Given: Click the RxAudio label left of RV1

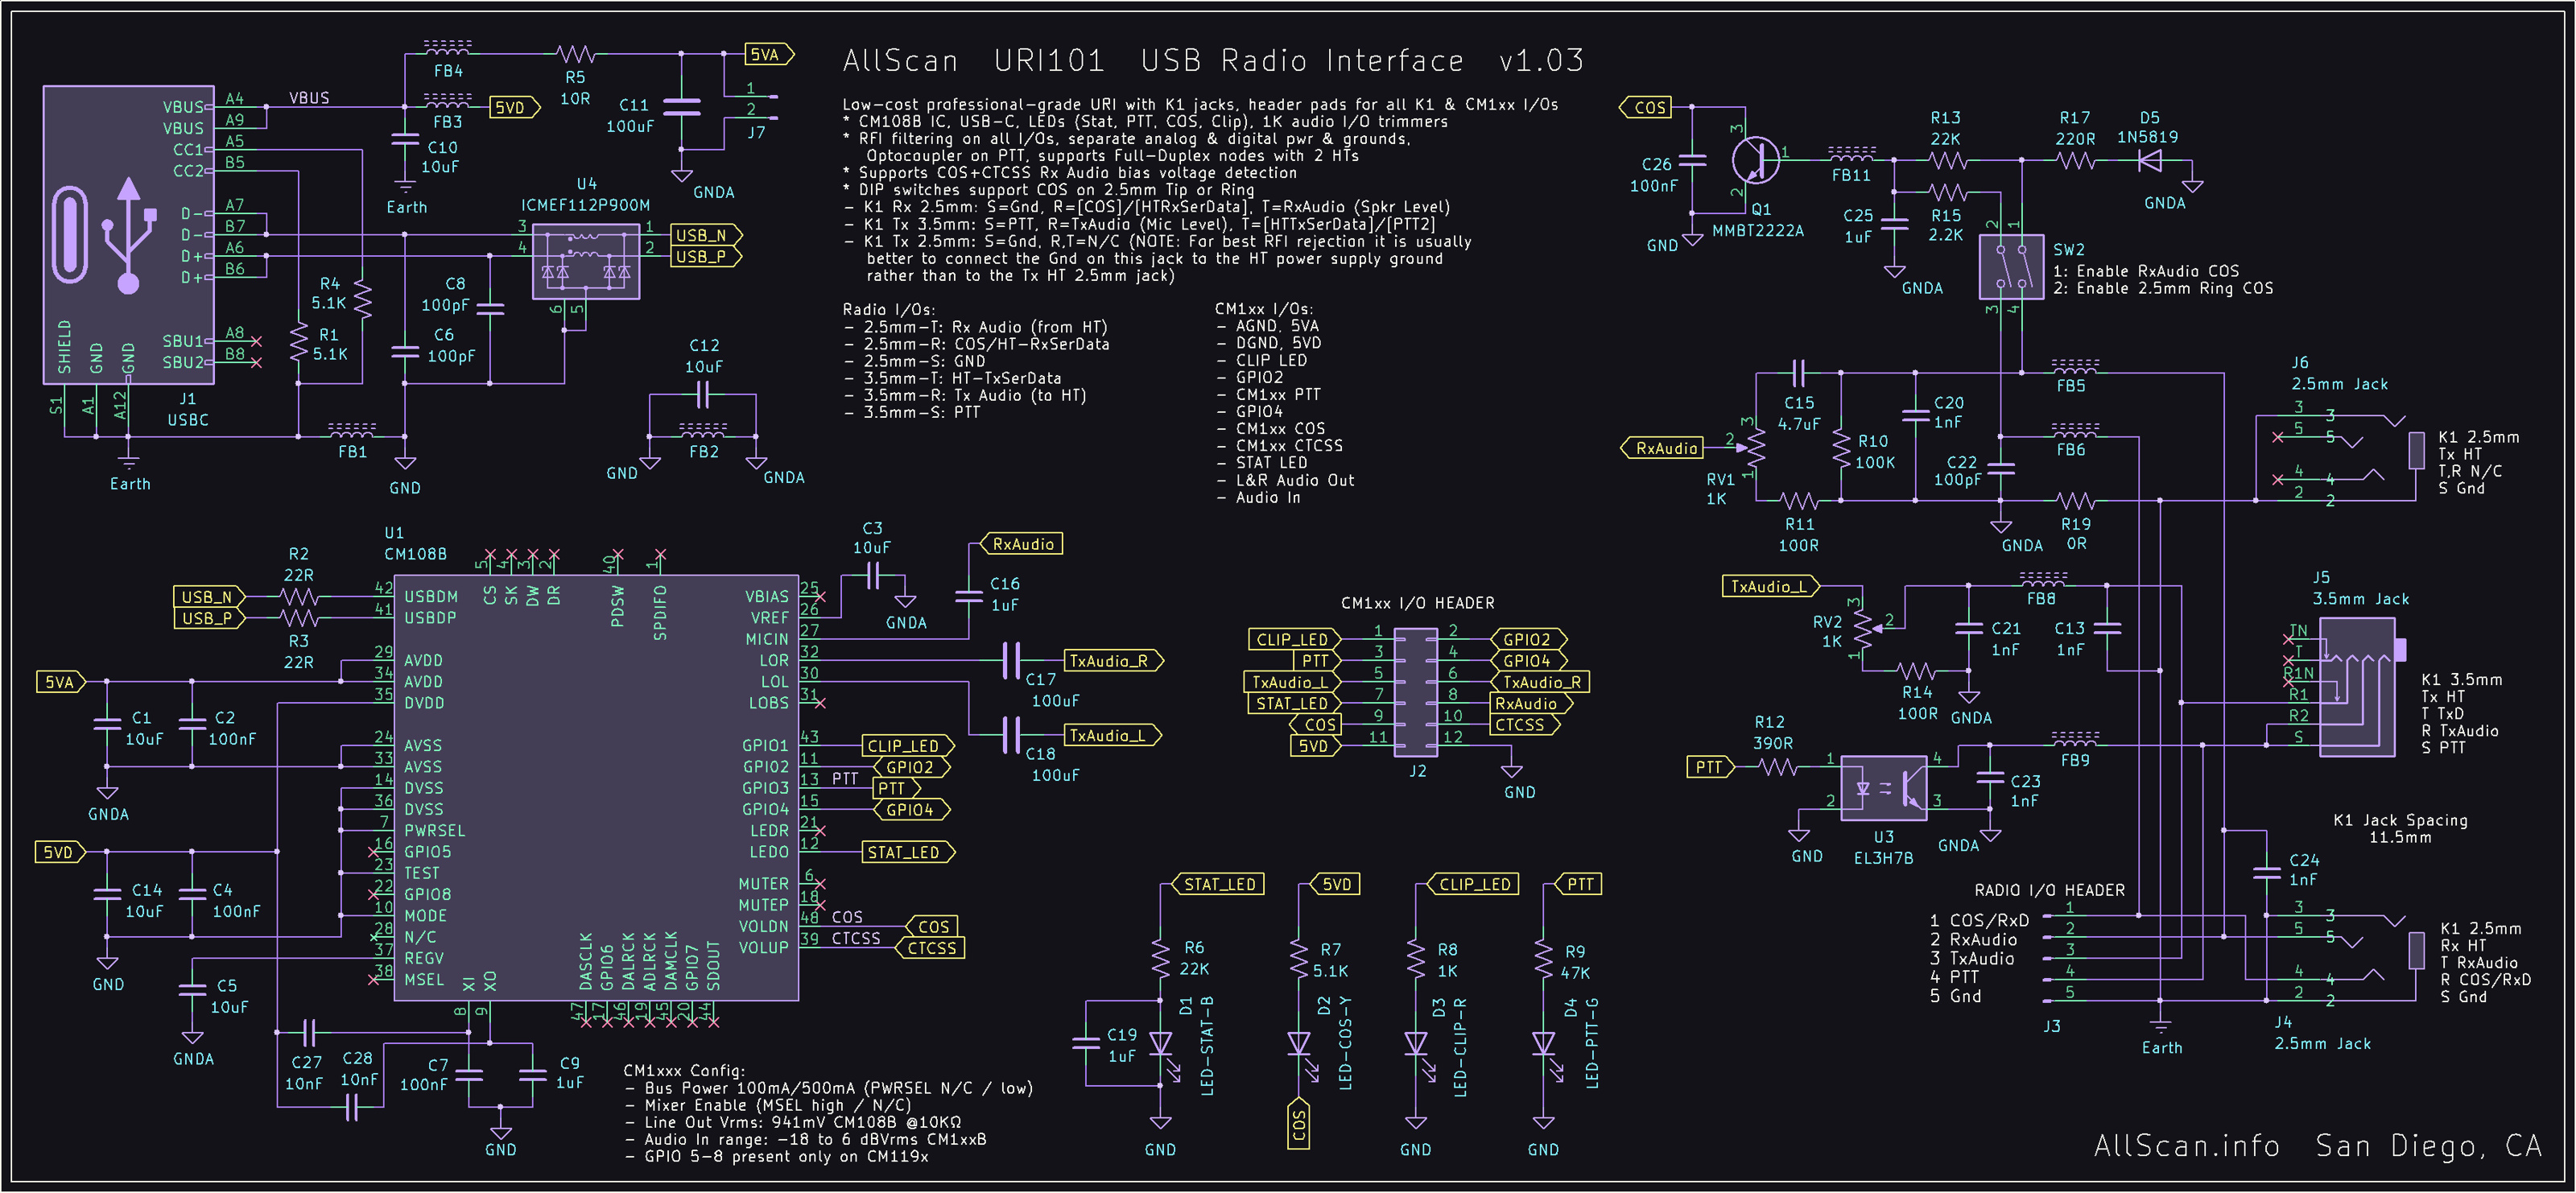Looking at the screenshot, I should pos(1661,448).
